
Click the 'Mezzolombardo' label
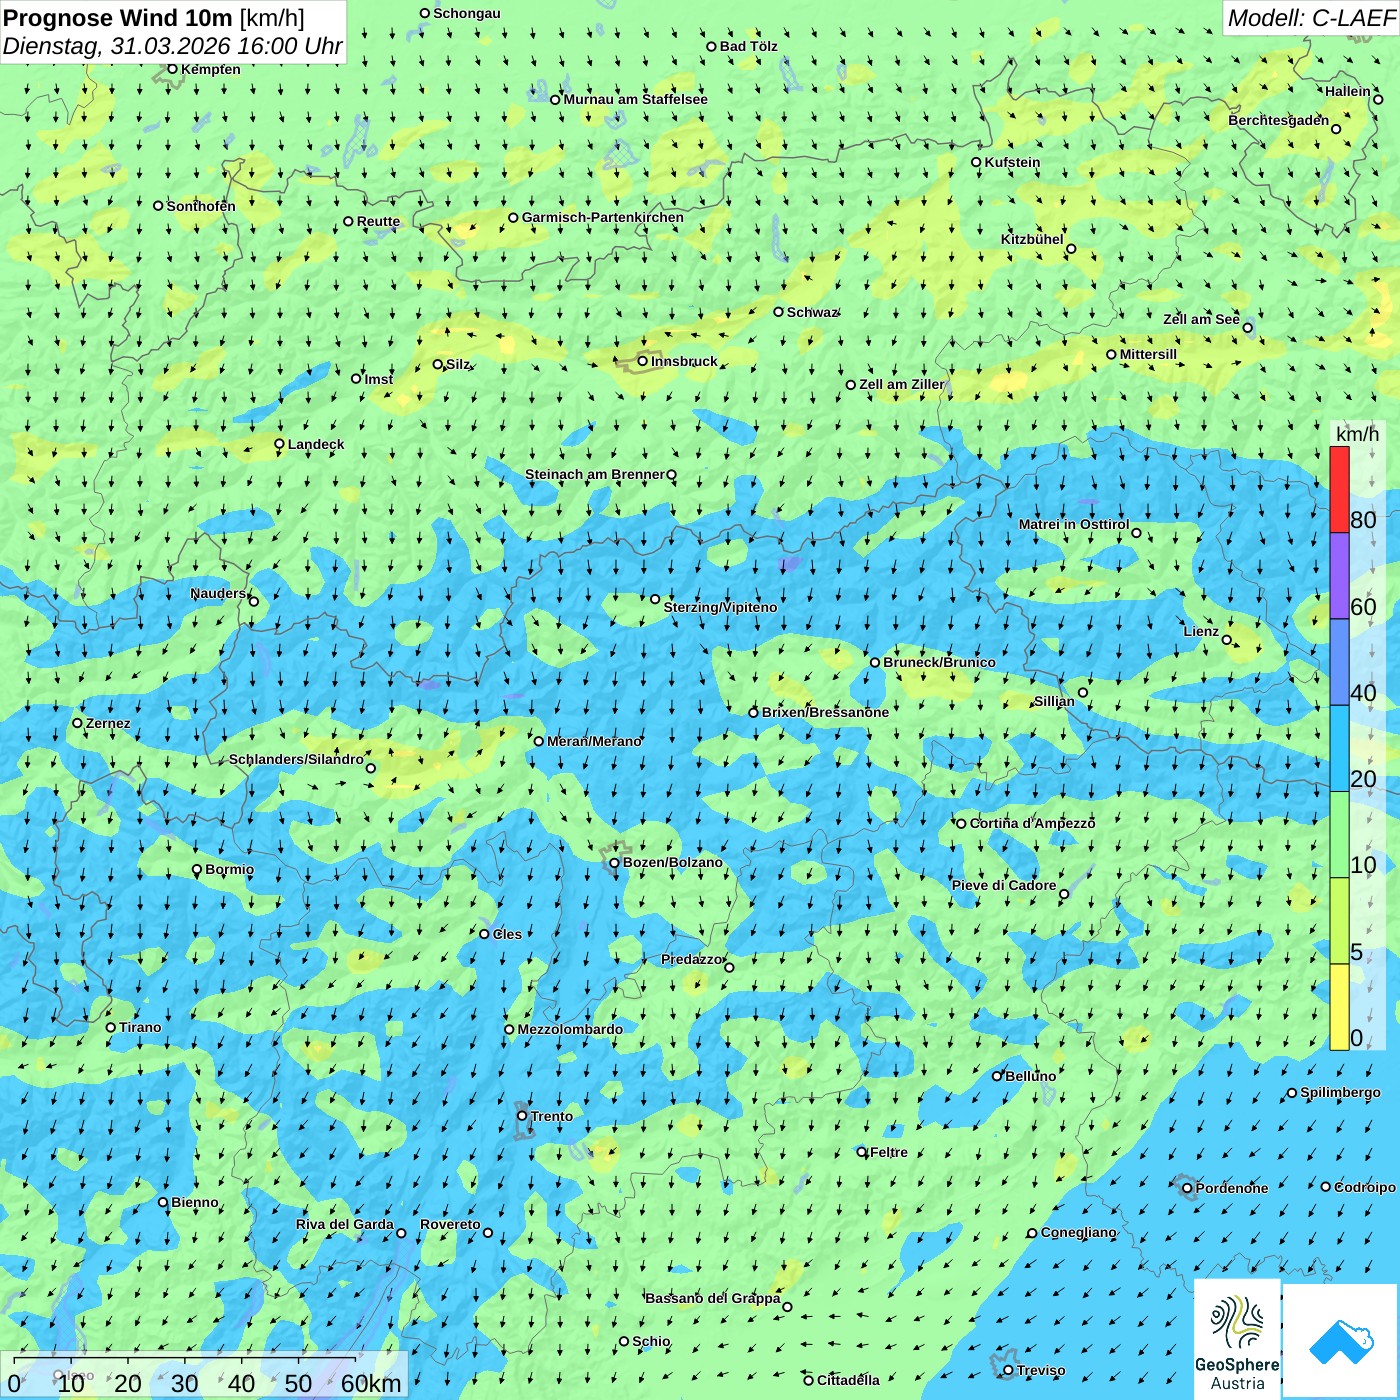pyautogui.click(x=570, y=1029)
